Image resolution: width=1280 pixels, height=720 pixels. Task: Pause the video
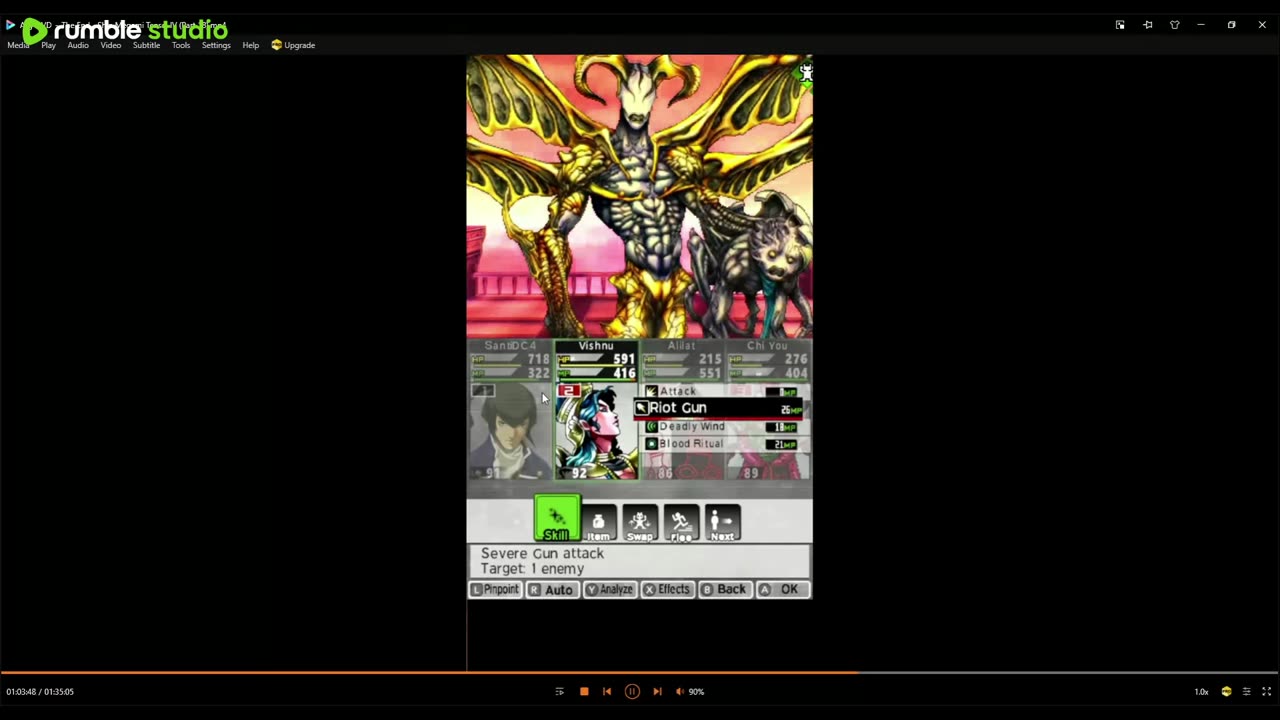click(x=632, y=691)
